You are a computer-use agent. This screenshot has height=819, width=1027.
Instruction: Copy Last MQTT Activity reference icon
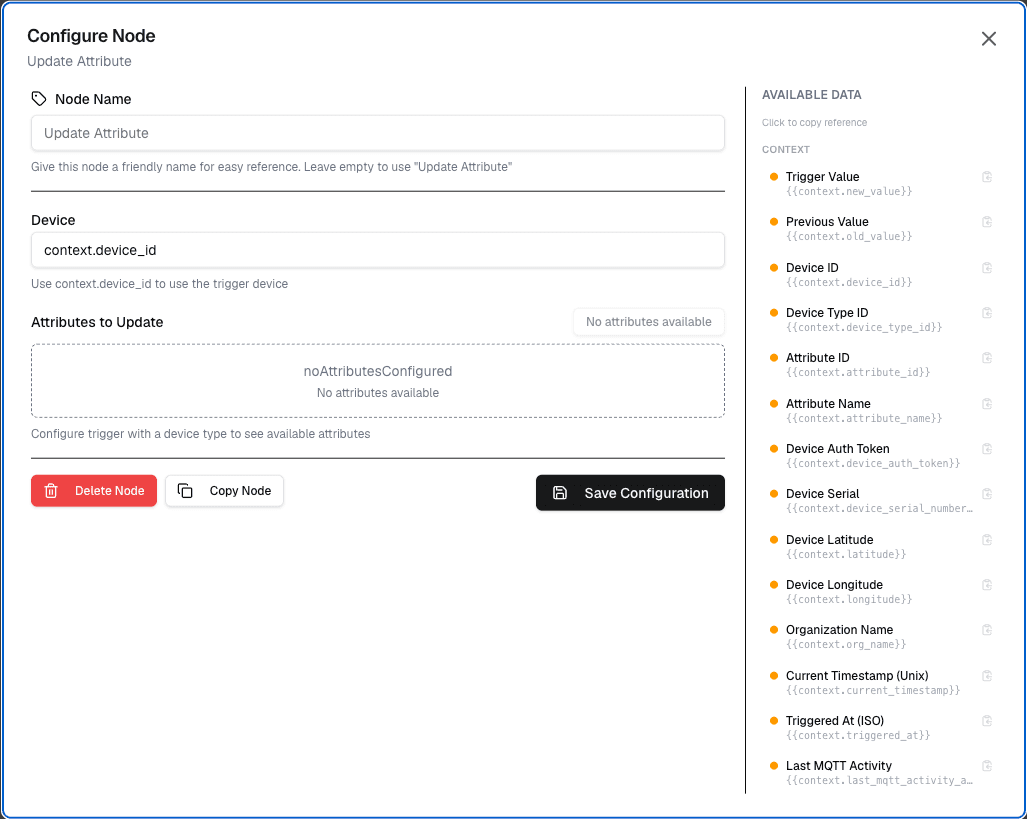coord(987,766)
